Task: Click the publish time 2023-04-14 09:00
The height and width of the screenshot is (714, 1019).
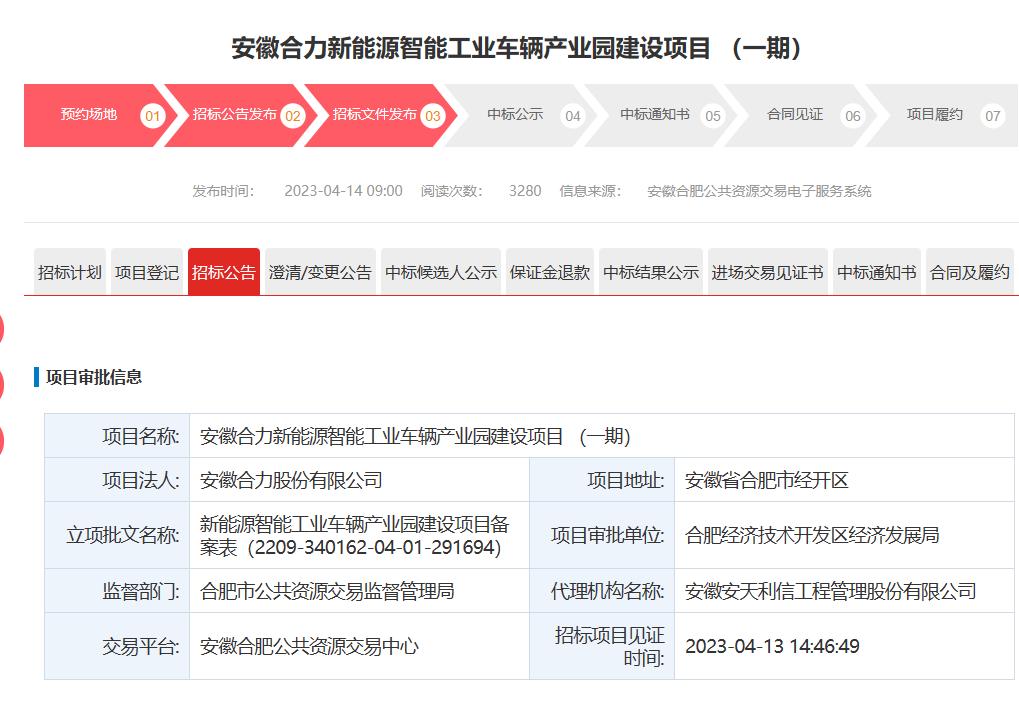Action: click(343, 191)
